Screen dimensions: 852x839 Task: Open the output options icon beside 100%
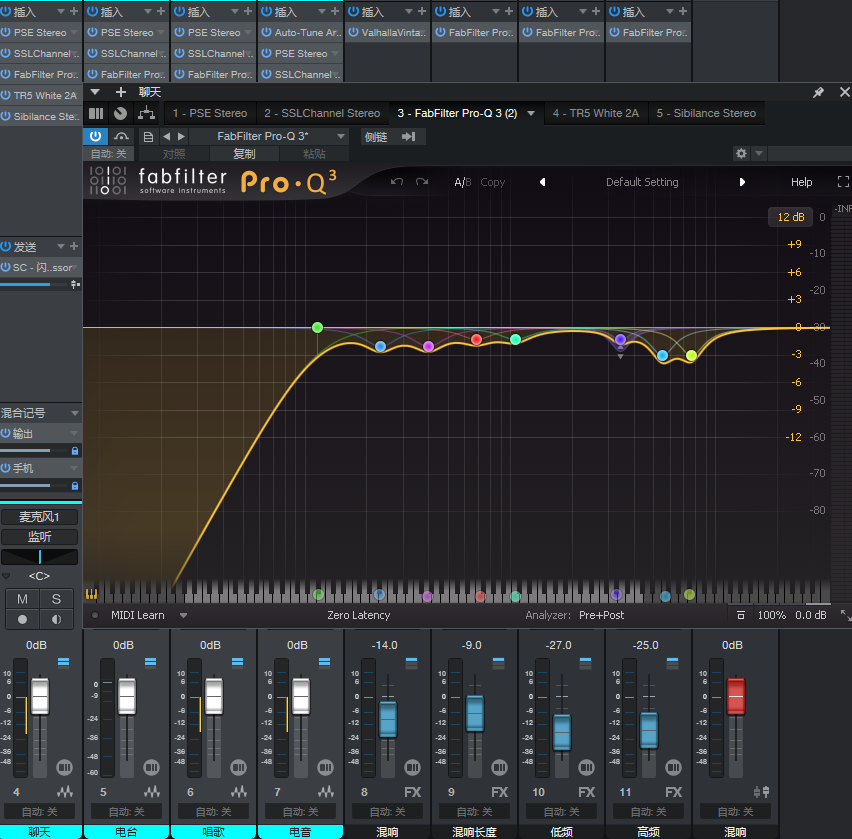(x=741, y=615)
